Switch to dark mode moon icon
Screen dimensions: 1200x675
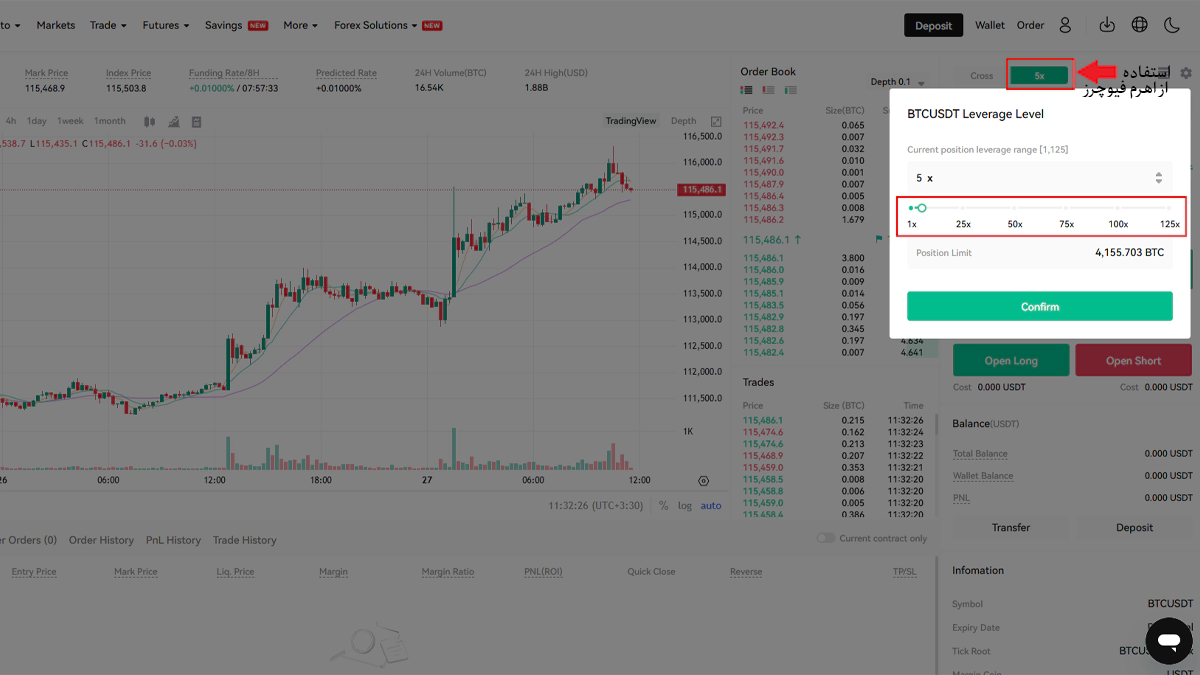click(x=1172, y=25)
